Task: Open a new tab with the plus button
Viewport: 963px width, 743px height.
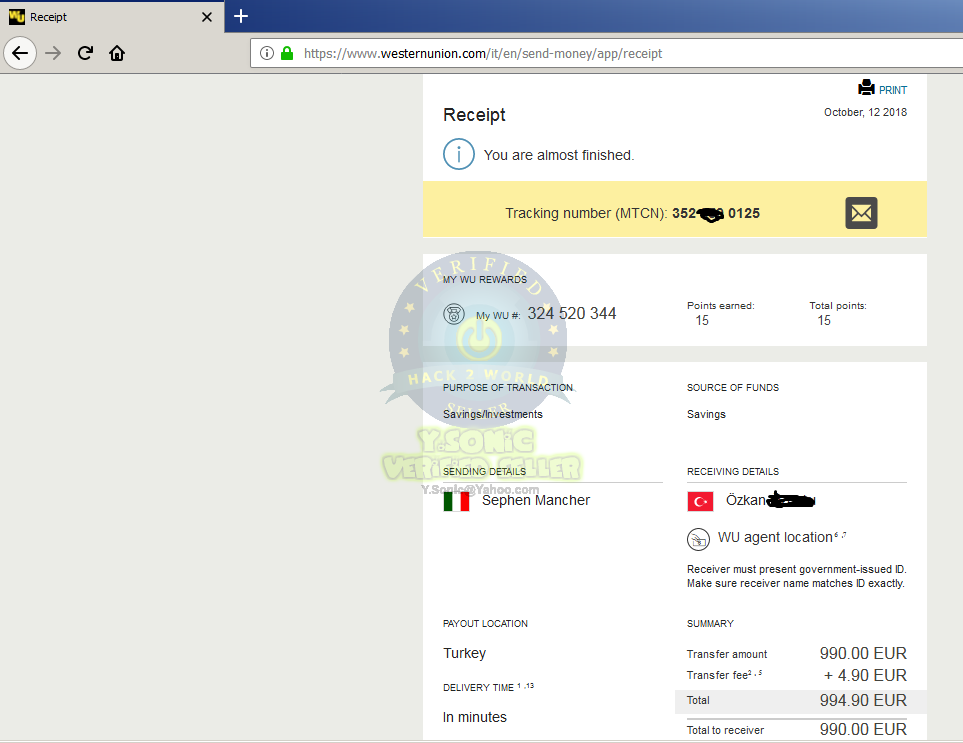Action: (x=241, y=16)
